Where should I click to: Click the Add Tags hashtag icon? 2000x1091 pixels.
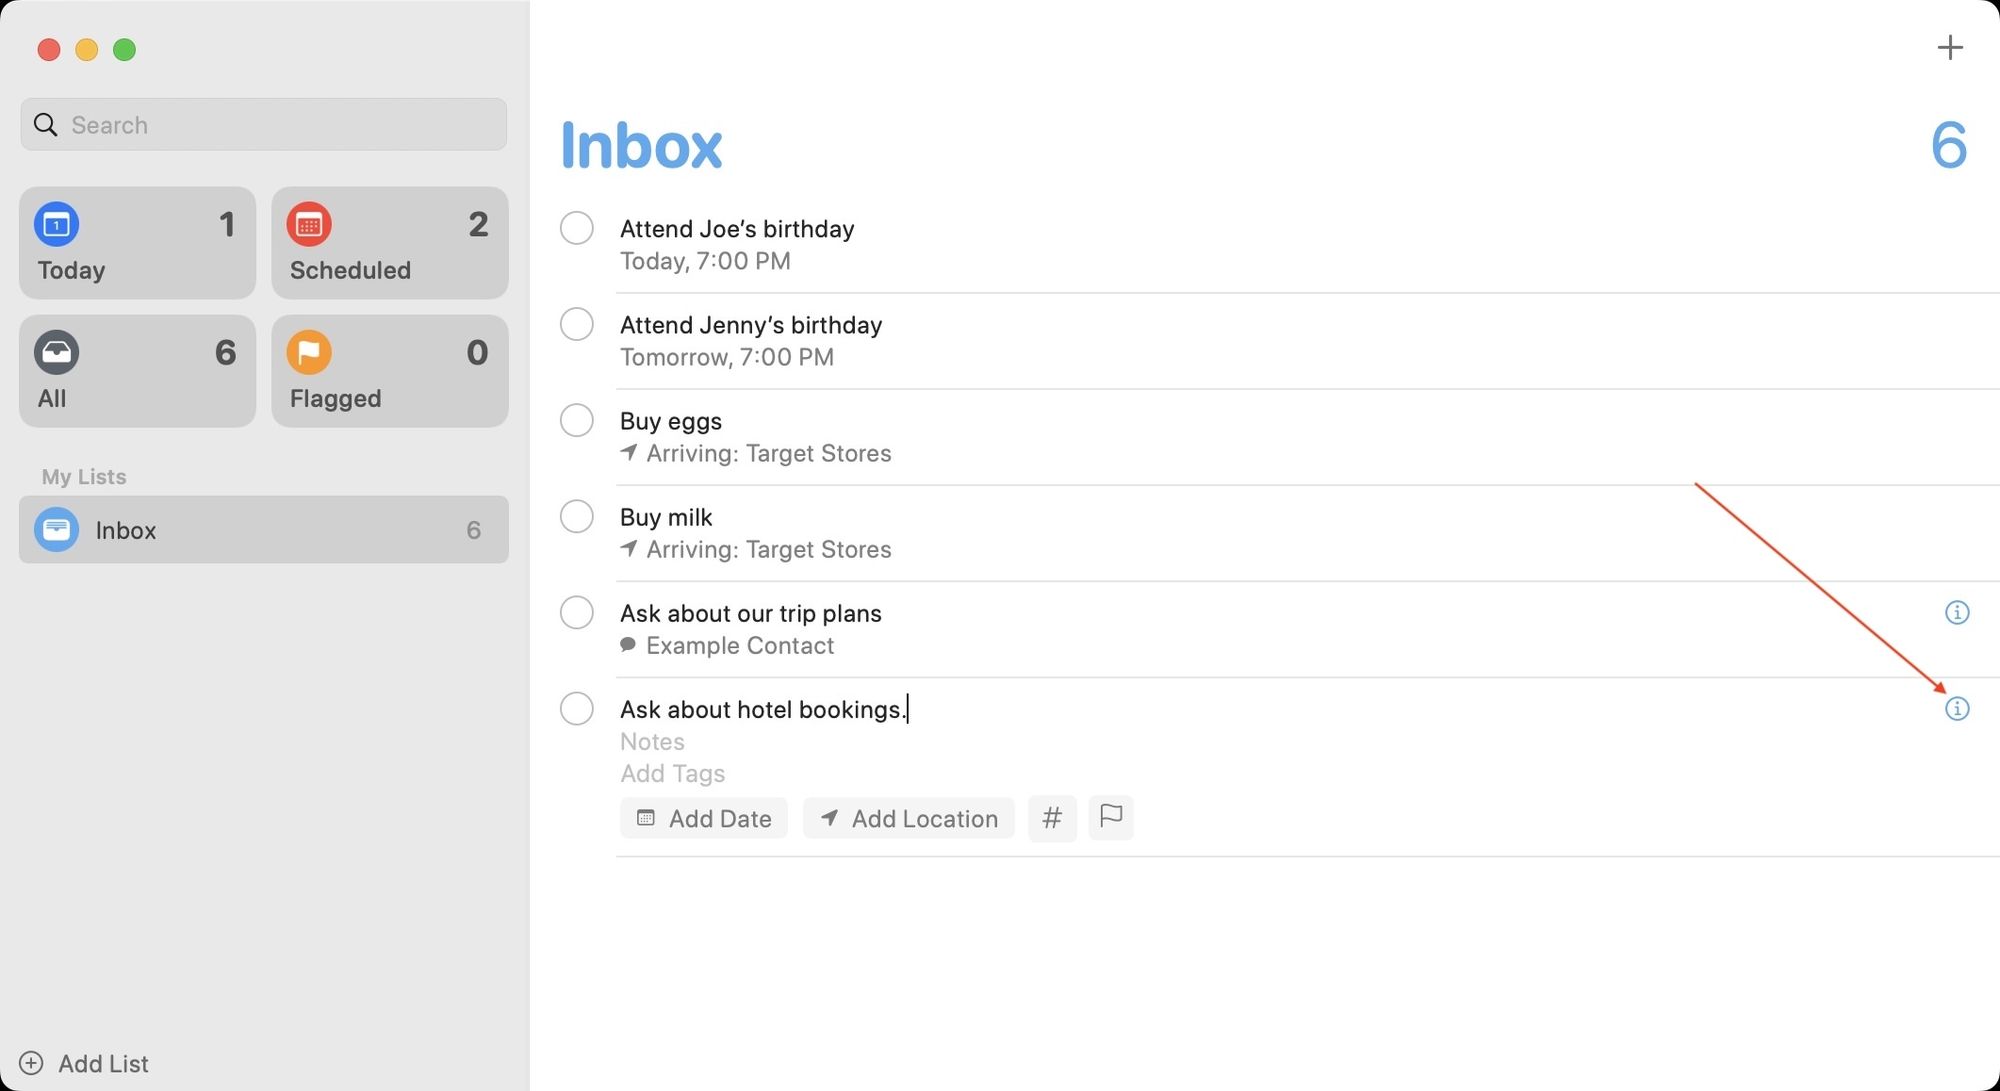click(1054, 817)
